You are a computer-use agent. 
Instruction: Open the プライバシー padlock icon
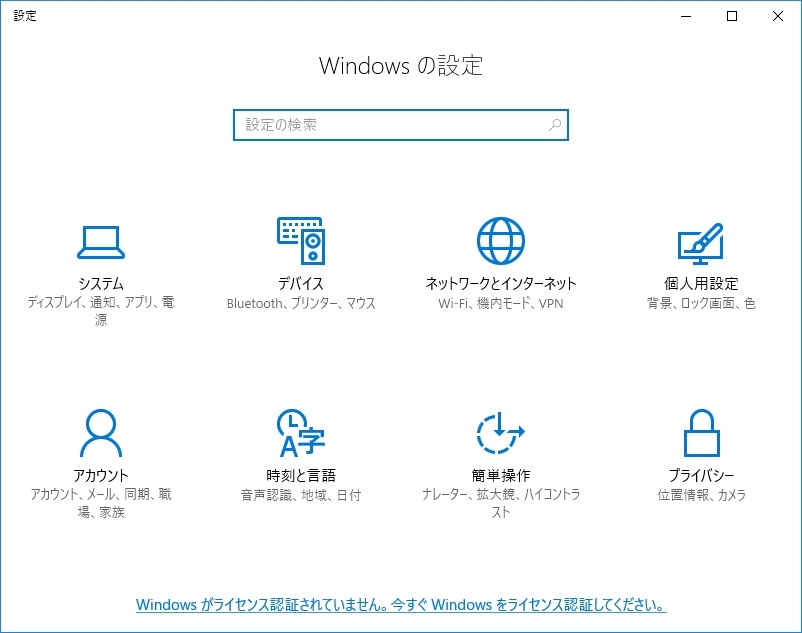click(701, 433)
